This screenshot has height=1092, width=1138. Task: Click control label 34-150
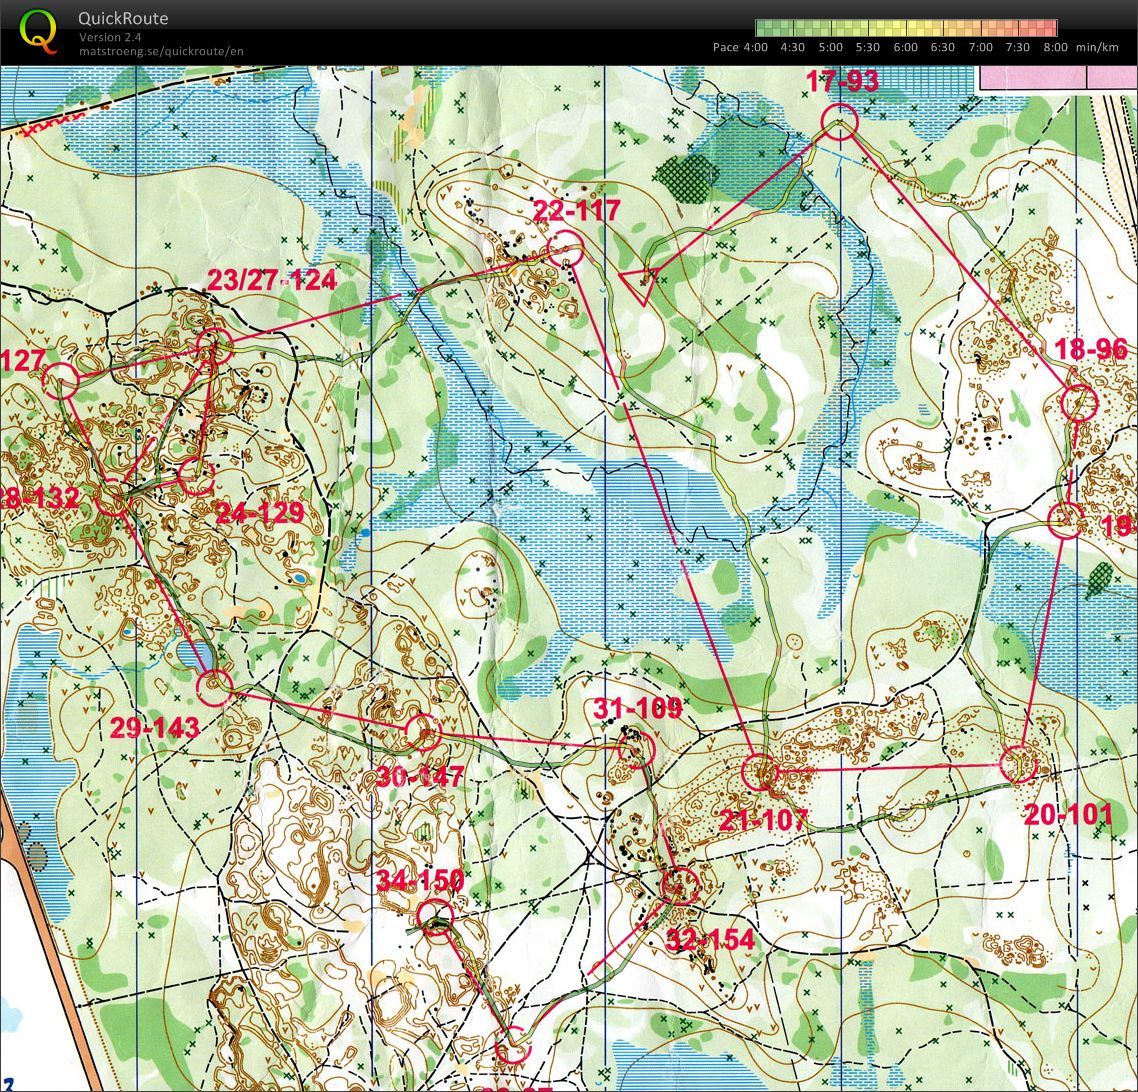coord(420,881)
